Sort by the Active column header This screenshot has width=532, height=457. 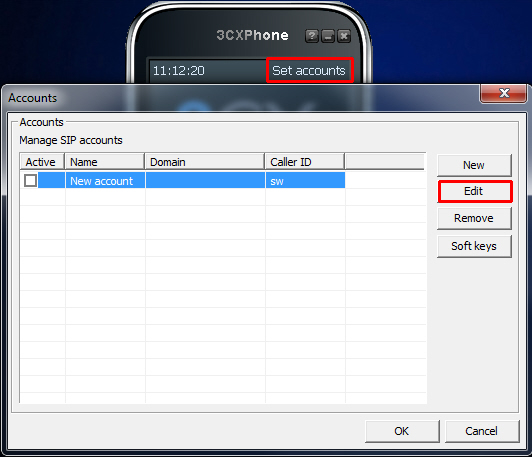pos(42,161)
